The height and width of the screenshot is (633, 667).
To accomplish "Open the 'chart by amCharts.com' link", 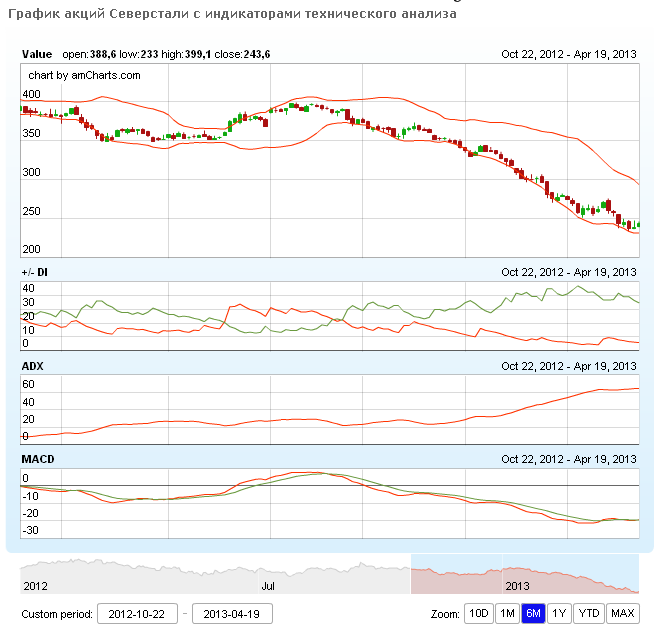I will [x=84, y=75].
